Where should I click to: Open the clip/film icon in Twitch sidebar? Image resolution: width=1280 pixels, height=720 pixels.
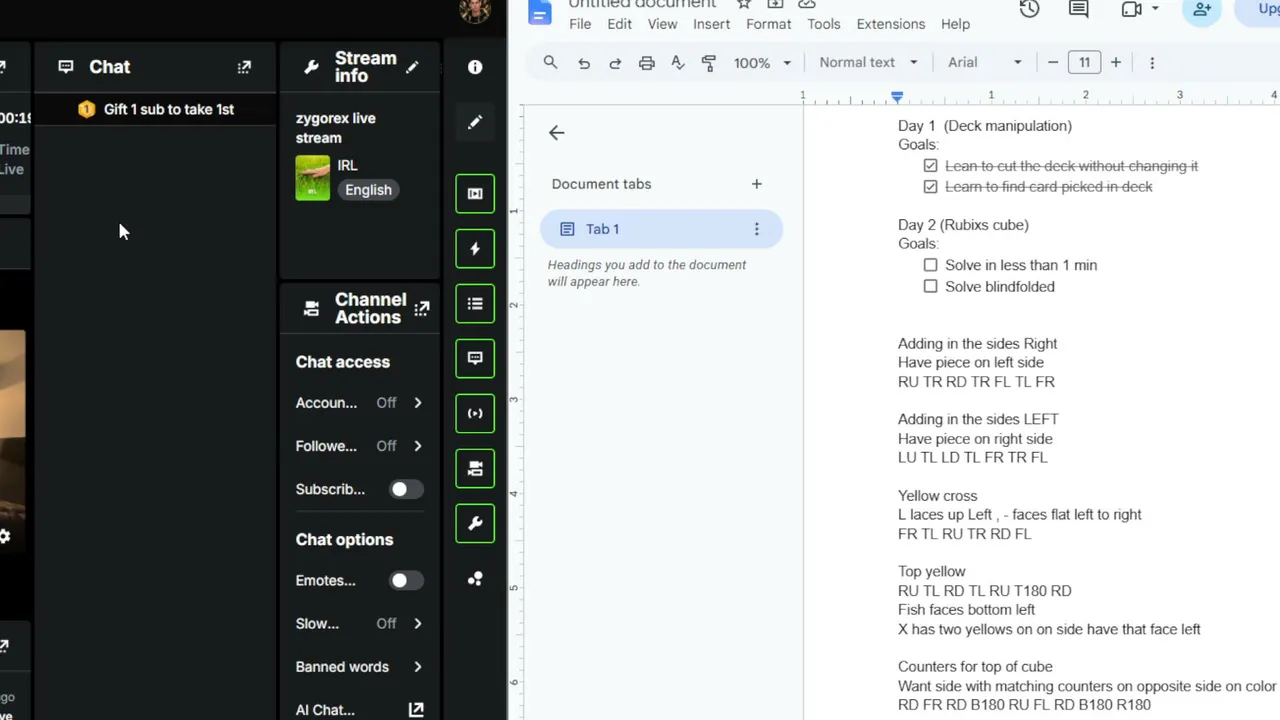(475, 194)
